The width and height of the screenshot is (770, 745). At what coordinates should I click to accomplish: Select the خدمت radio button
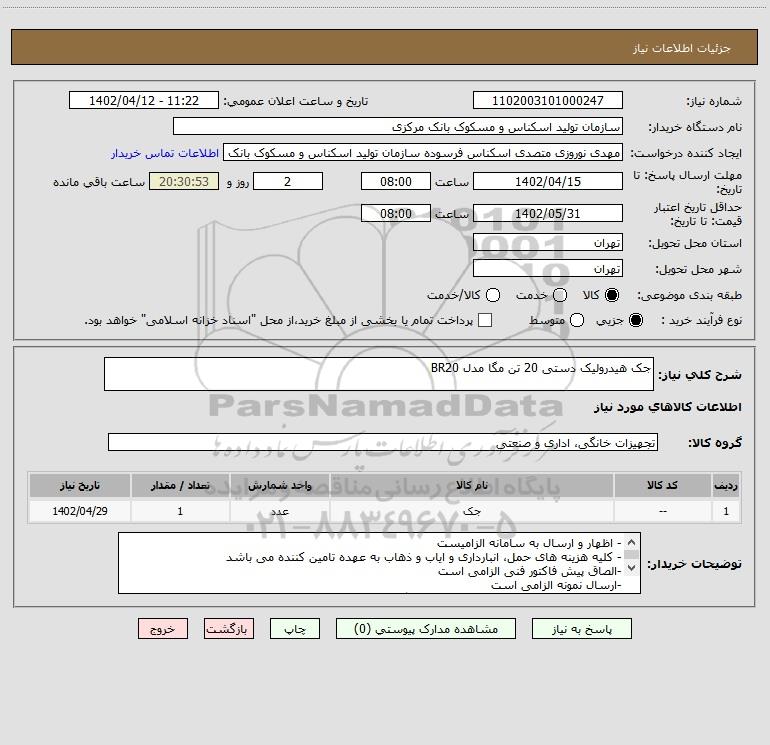tap(560, 295)
